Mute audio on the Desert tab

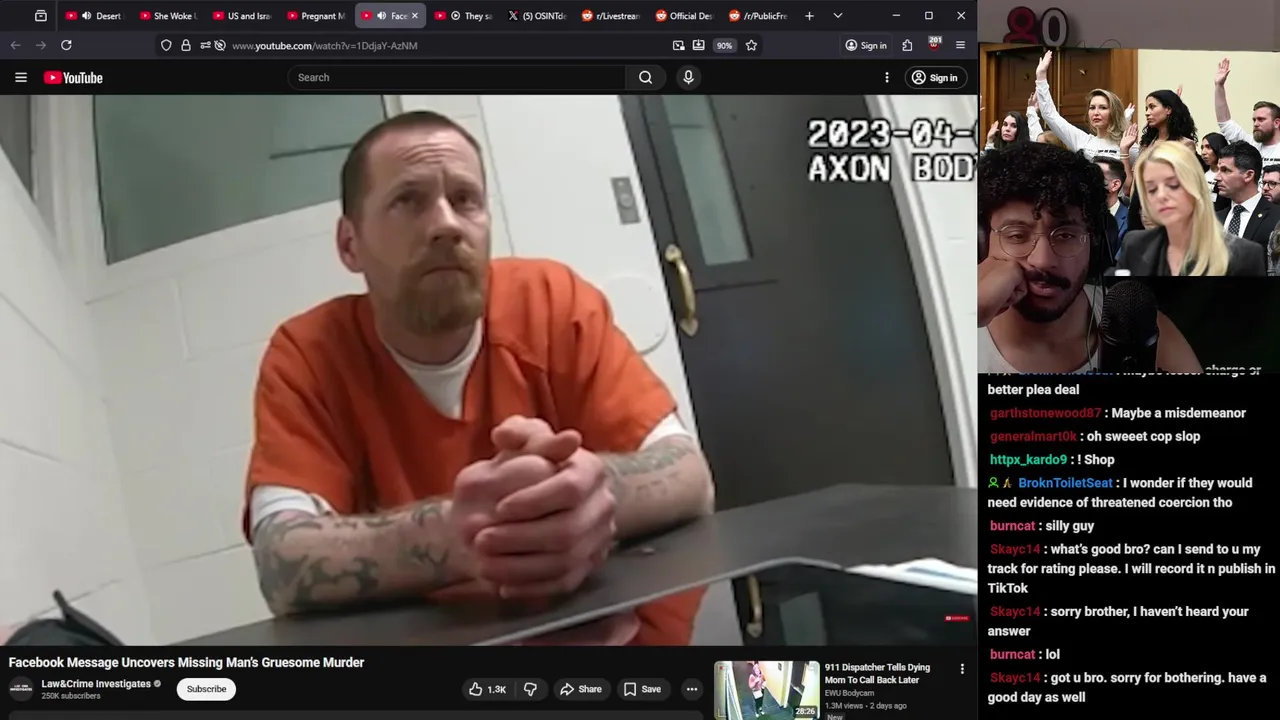coord(86,16)
